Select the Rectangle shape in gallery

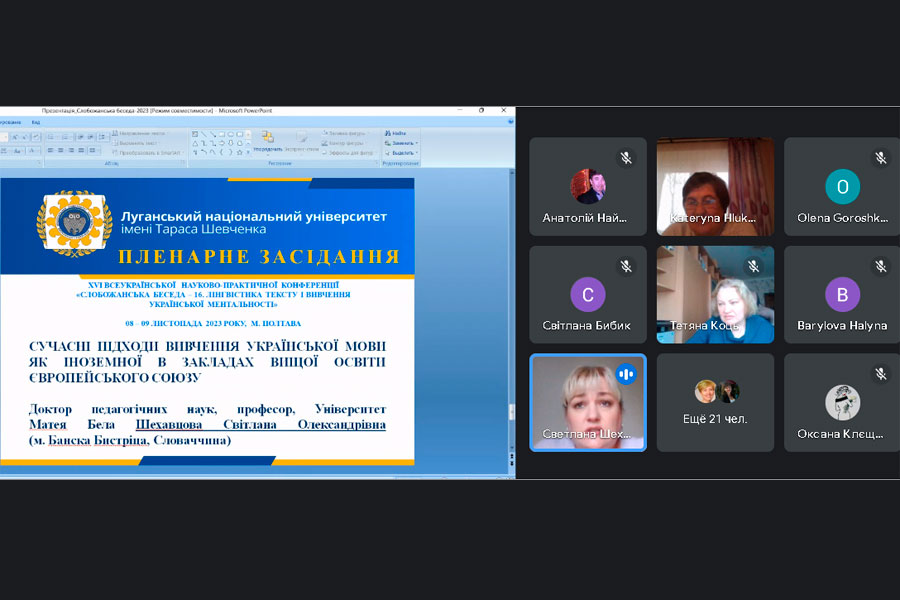[222, 134]
